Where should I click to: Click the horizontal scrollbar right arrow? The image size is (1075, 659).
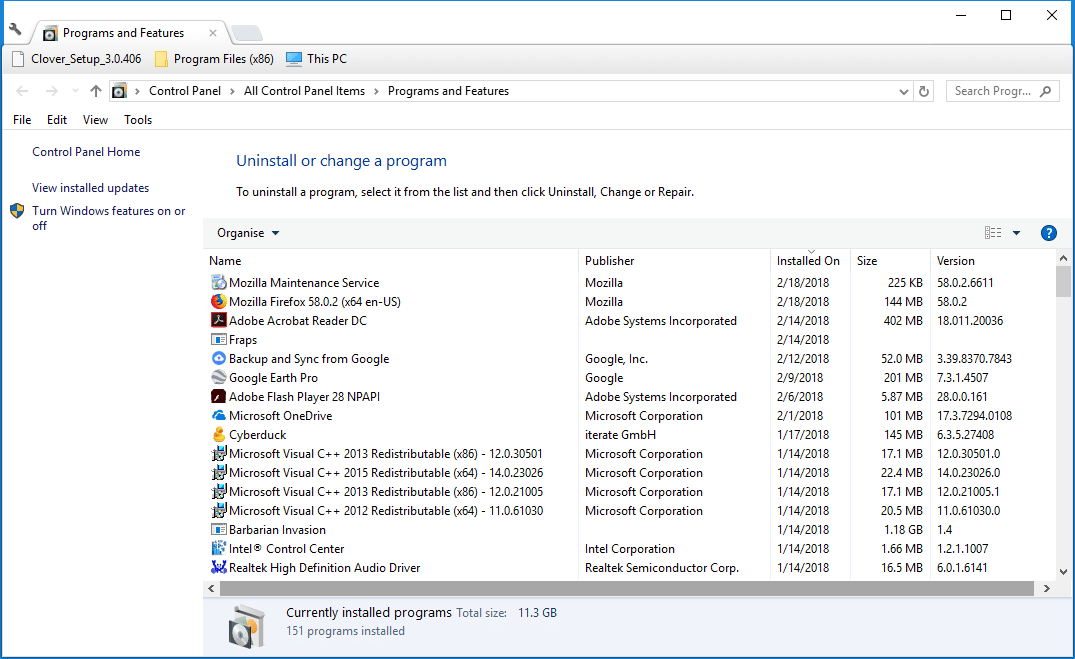(x=1046, y=588)
